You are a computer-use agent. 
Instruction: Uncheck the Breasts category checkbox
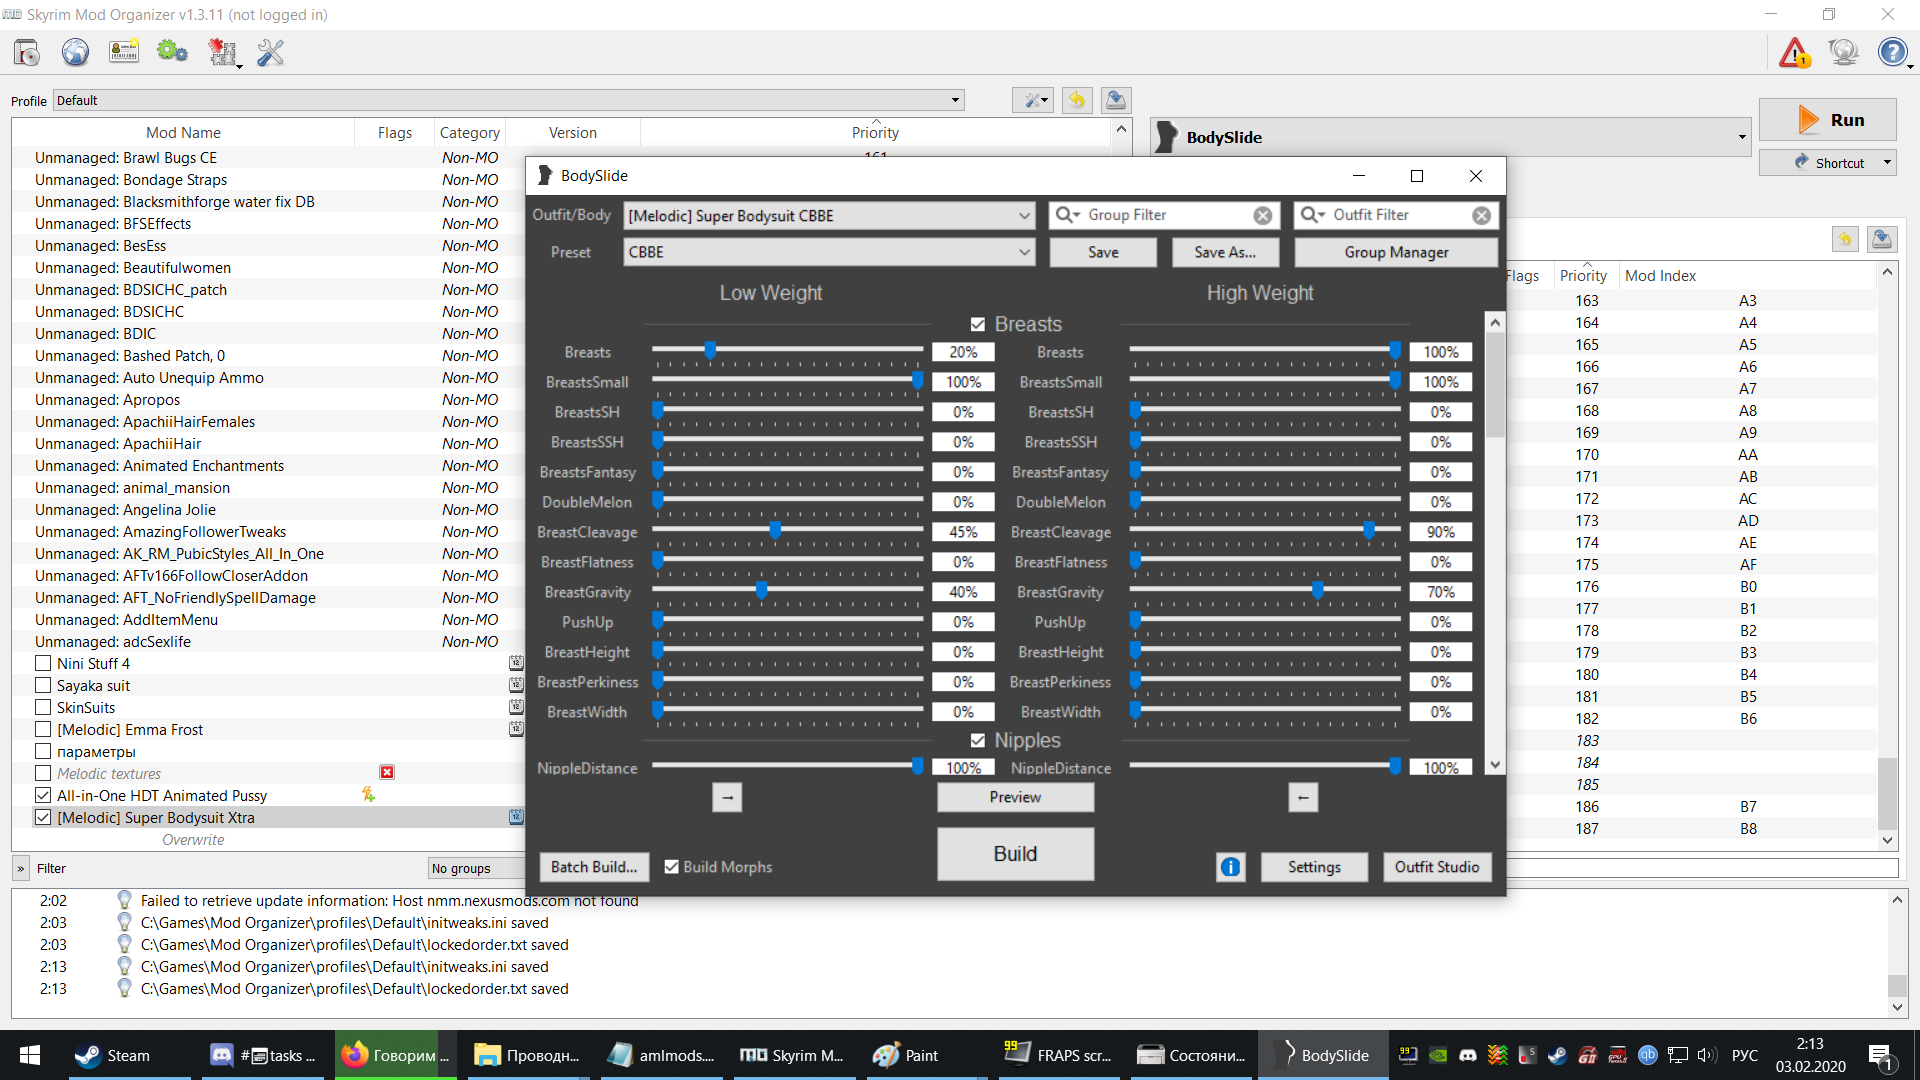pyautogui.click(x=978, y=324)
